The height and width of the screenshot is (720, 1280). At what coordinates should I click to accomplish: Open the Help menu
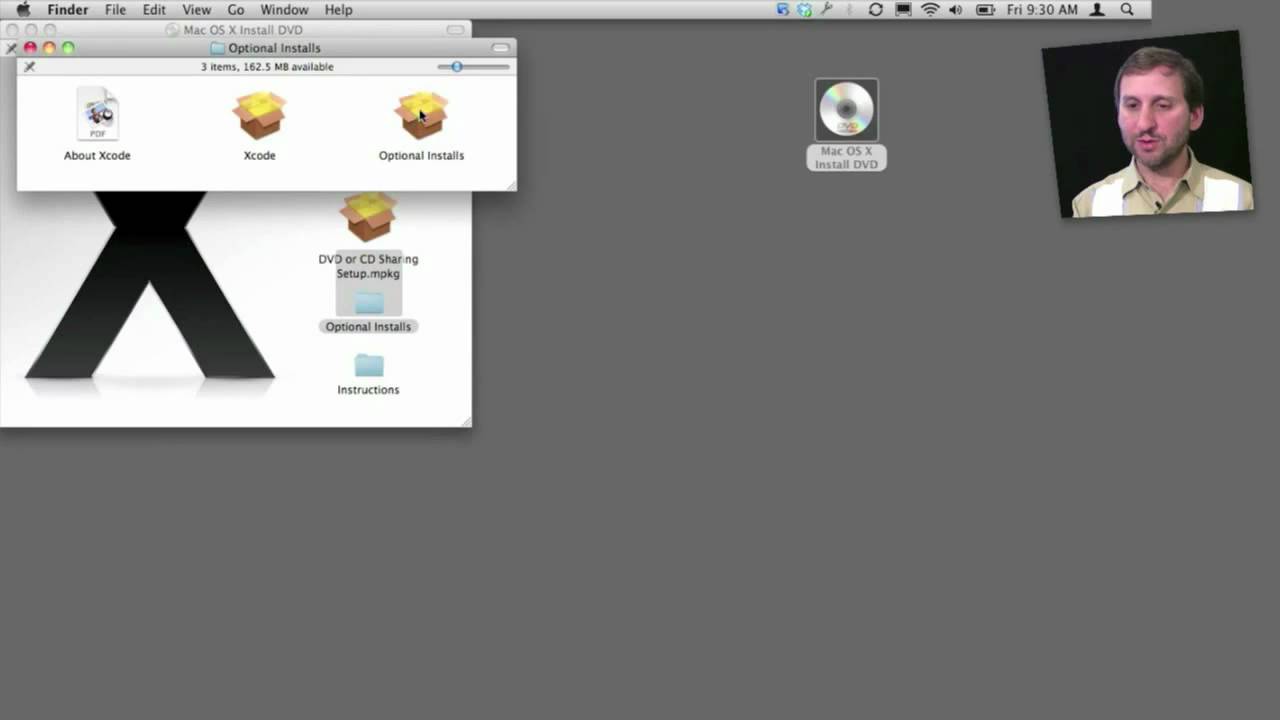[x=338, y=10]
